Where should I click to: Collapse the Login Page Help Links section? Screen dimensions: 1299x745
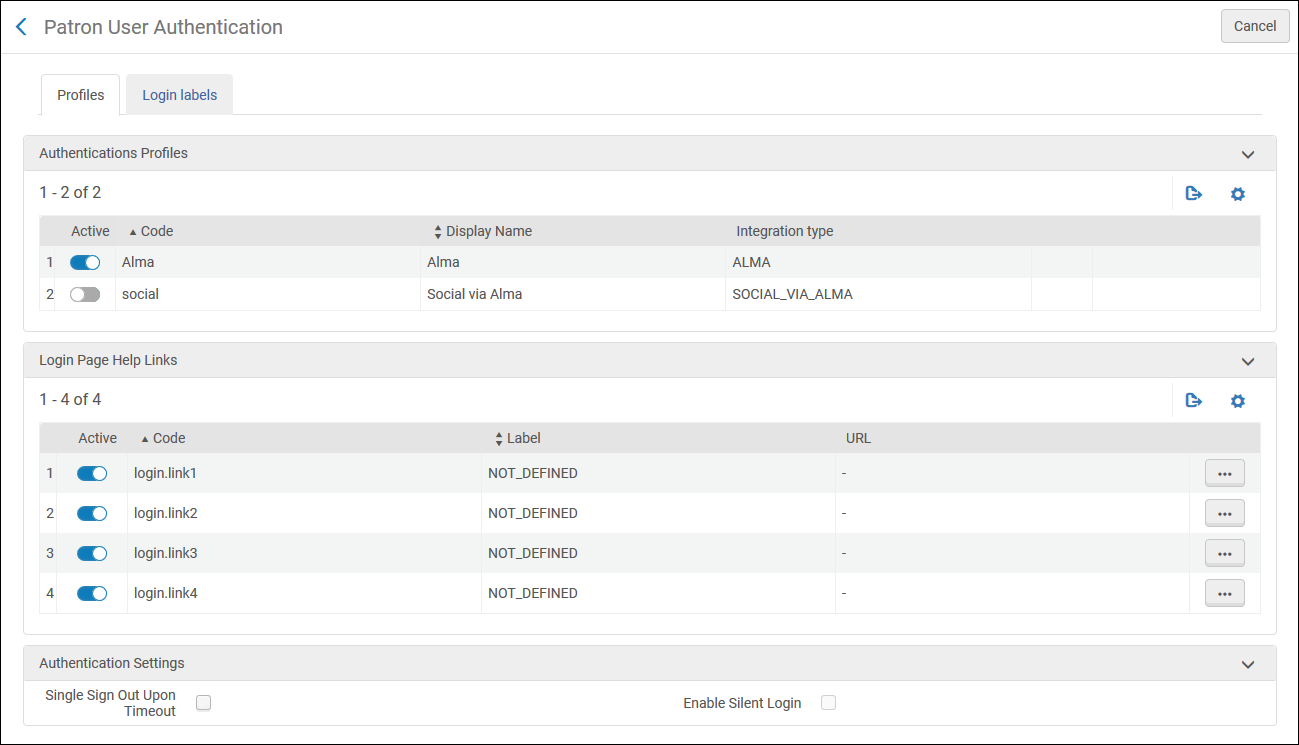(x=1247, y=361)
